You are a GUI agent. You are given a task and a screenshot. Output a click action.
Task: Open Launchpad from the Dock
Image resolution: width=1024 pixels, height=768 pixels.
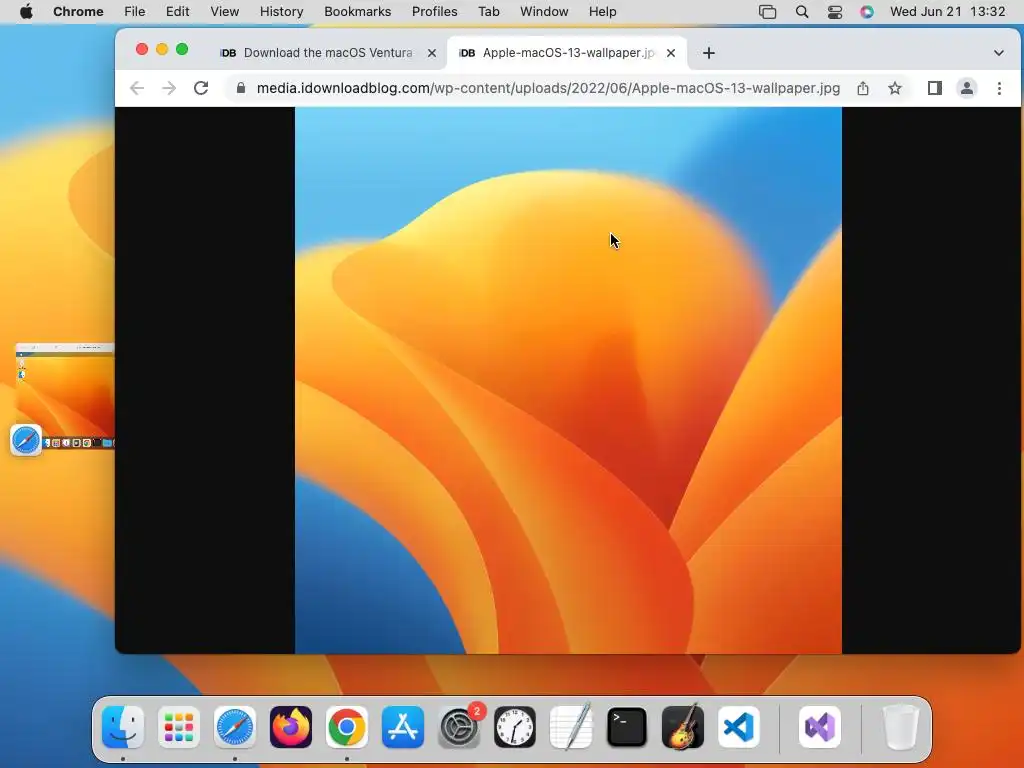click(179, 727)
